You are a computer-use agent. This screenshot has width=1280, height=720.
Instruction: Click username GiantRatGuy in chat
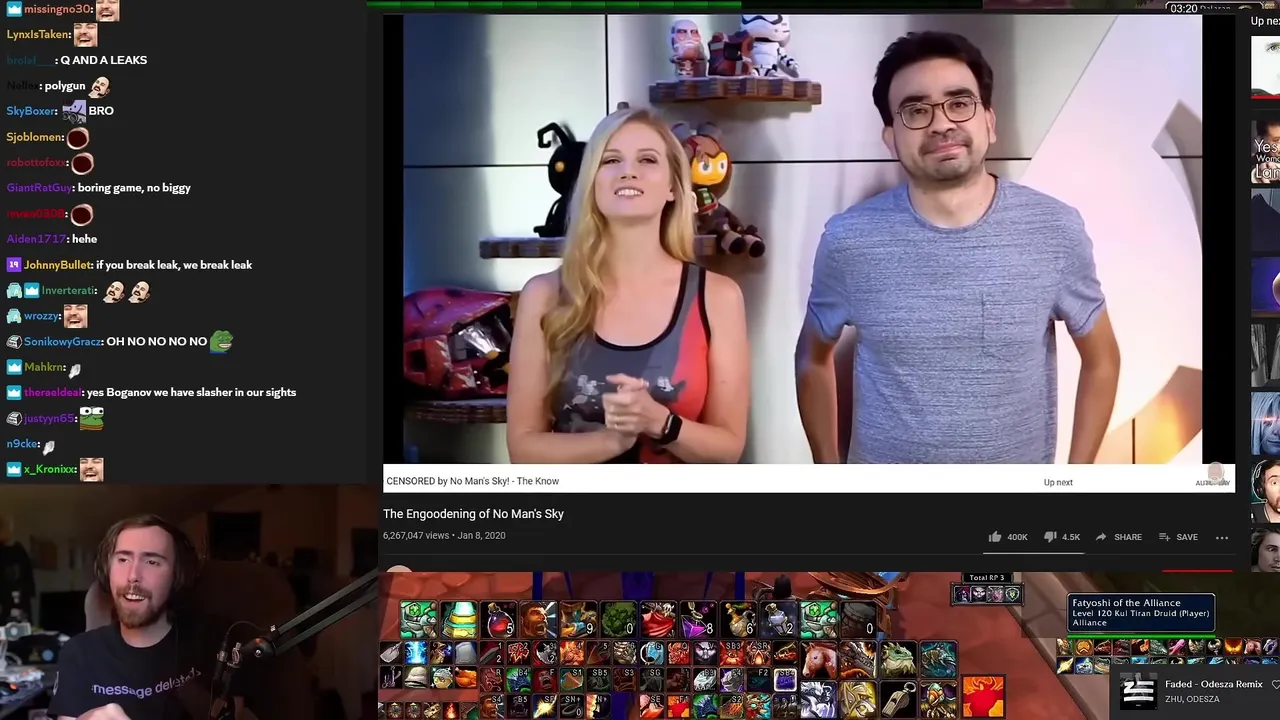click(39, 187)
